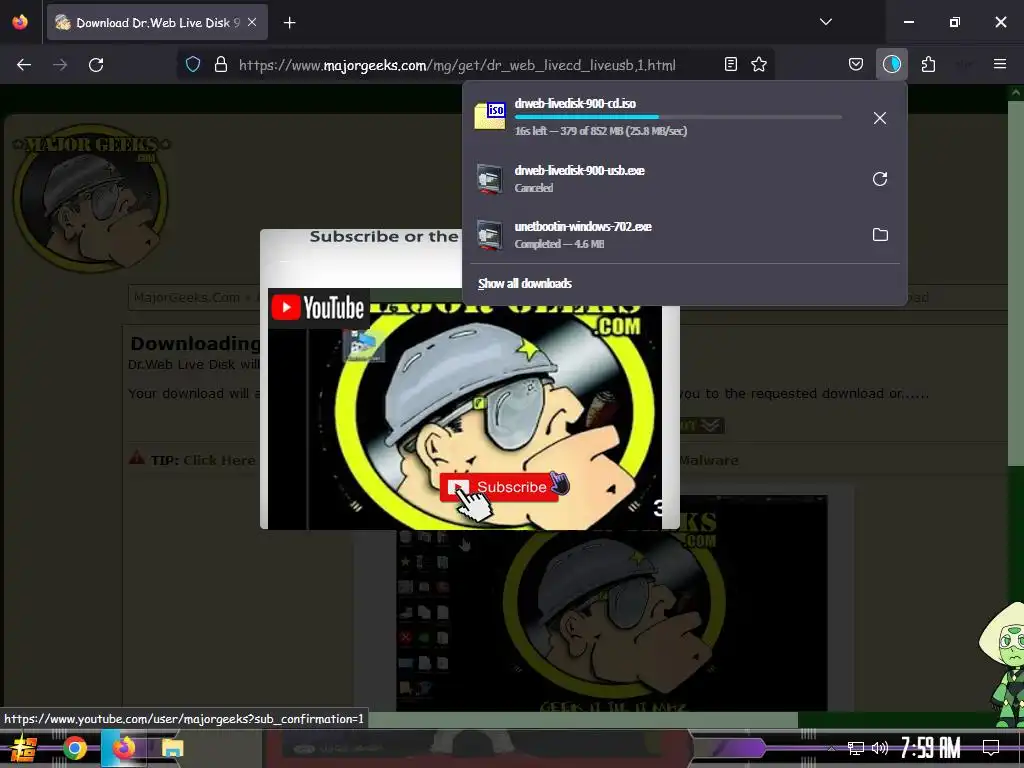Viewport: 1024px width, 768px height.
Task: Open the notifications action center icon
Action: [x=991, y=748]
